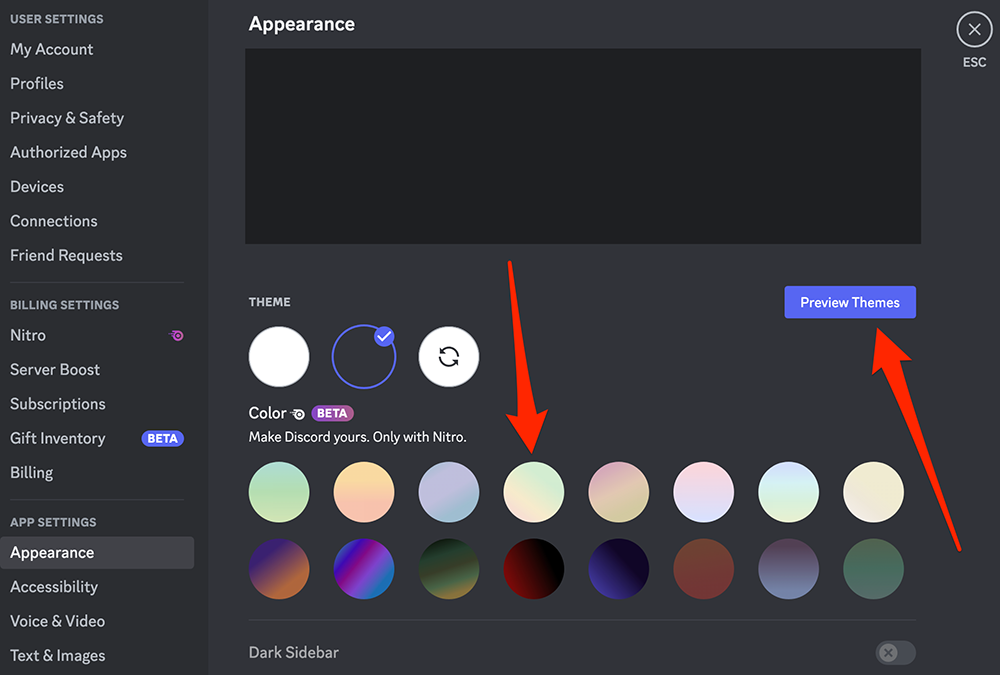
Task: Click the Nitro icon next to Color
Action: [298, 414]
